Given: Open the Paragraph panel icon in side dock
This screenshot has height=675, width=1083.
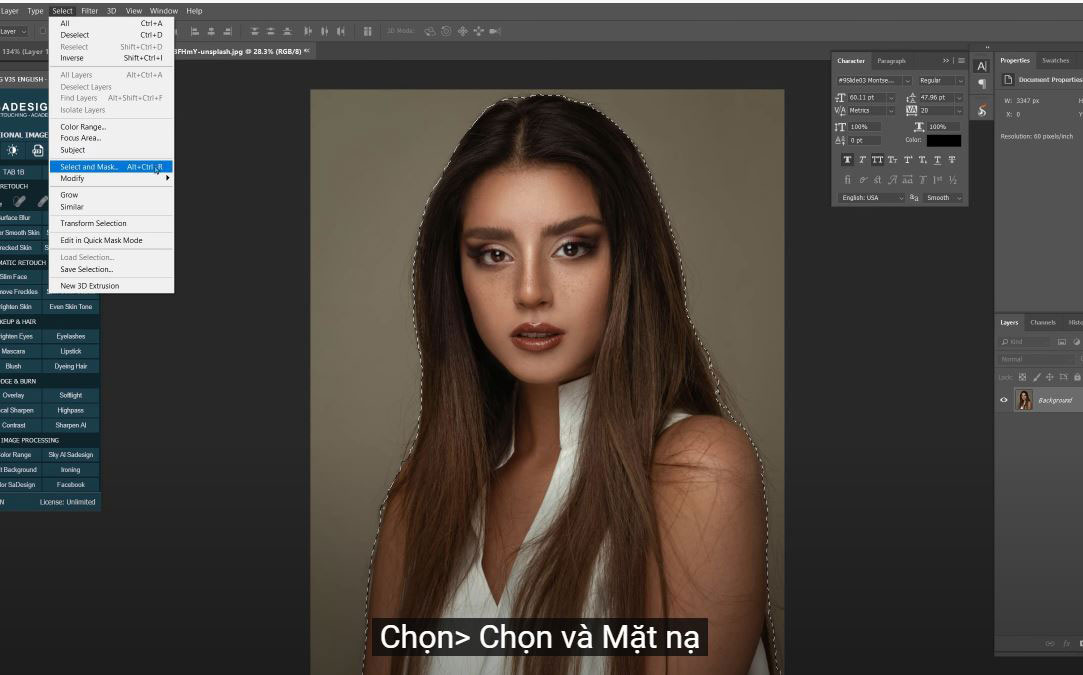Looking at the screenshot, I should [982, 84].
